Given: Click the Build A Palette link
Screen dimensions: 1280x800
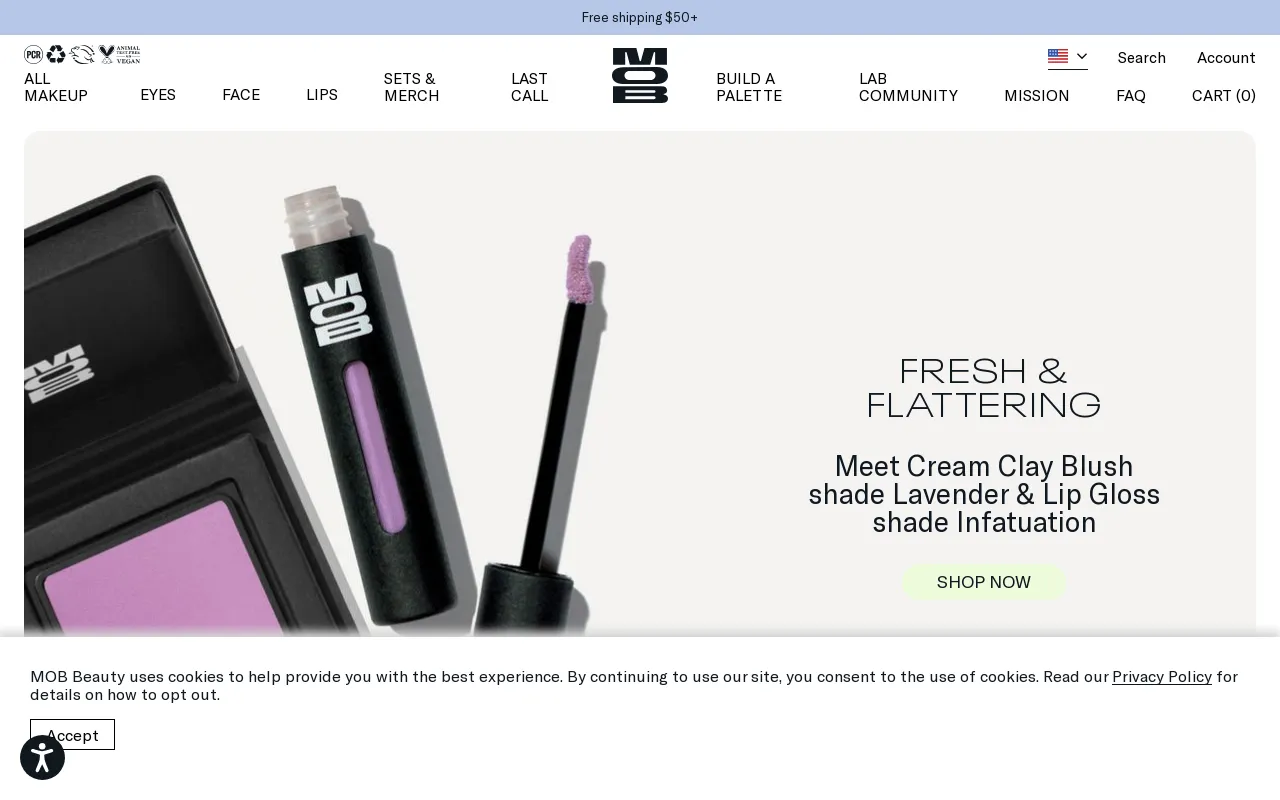Looking at the screenshot, I should click(x=749, y=87).
